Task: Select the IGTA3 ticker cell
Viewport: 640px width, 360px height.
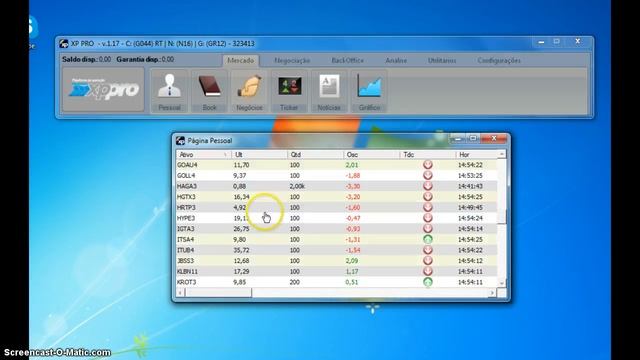Action: [186, 229]
